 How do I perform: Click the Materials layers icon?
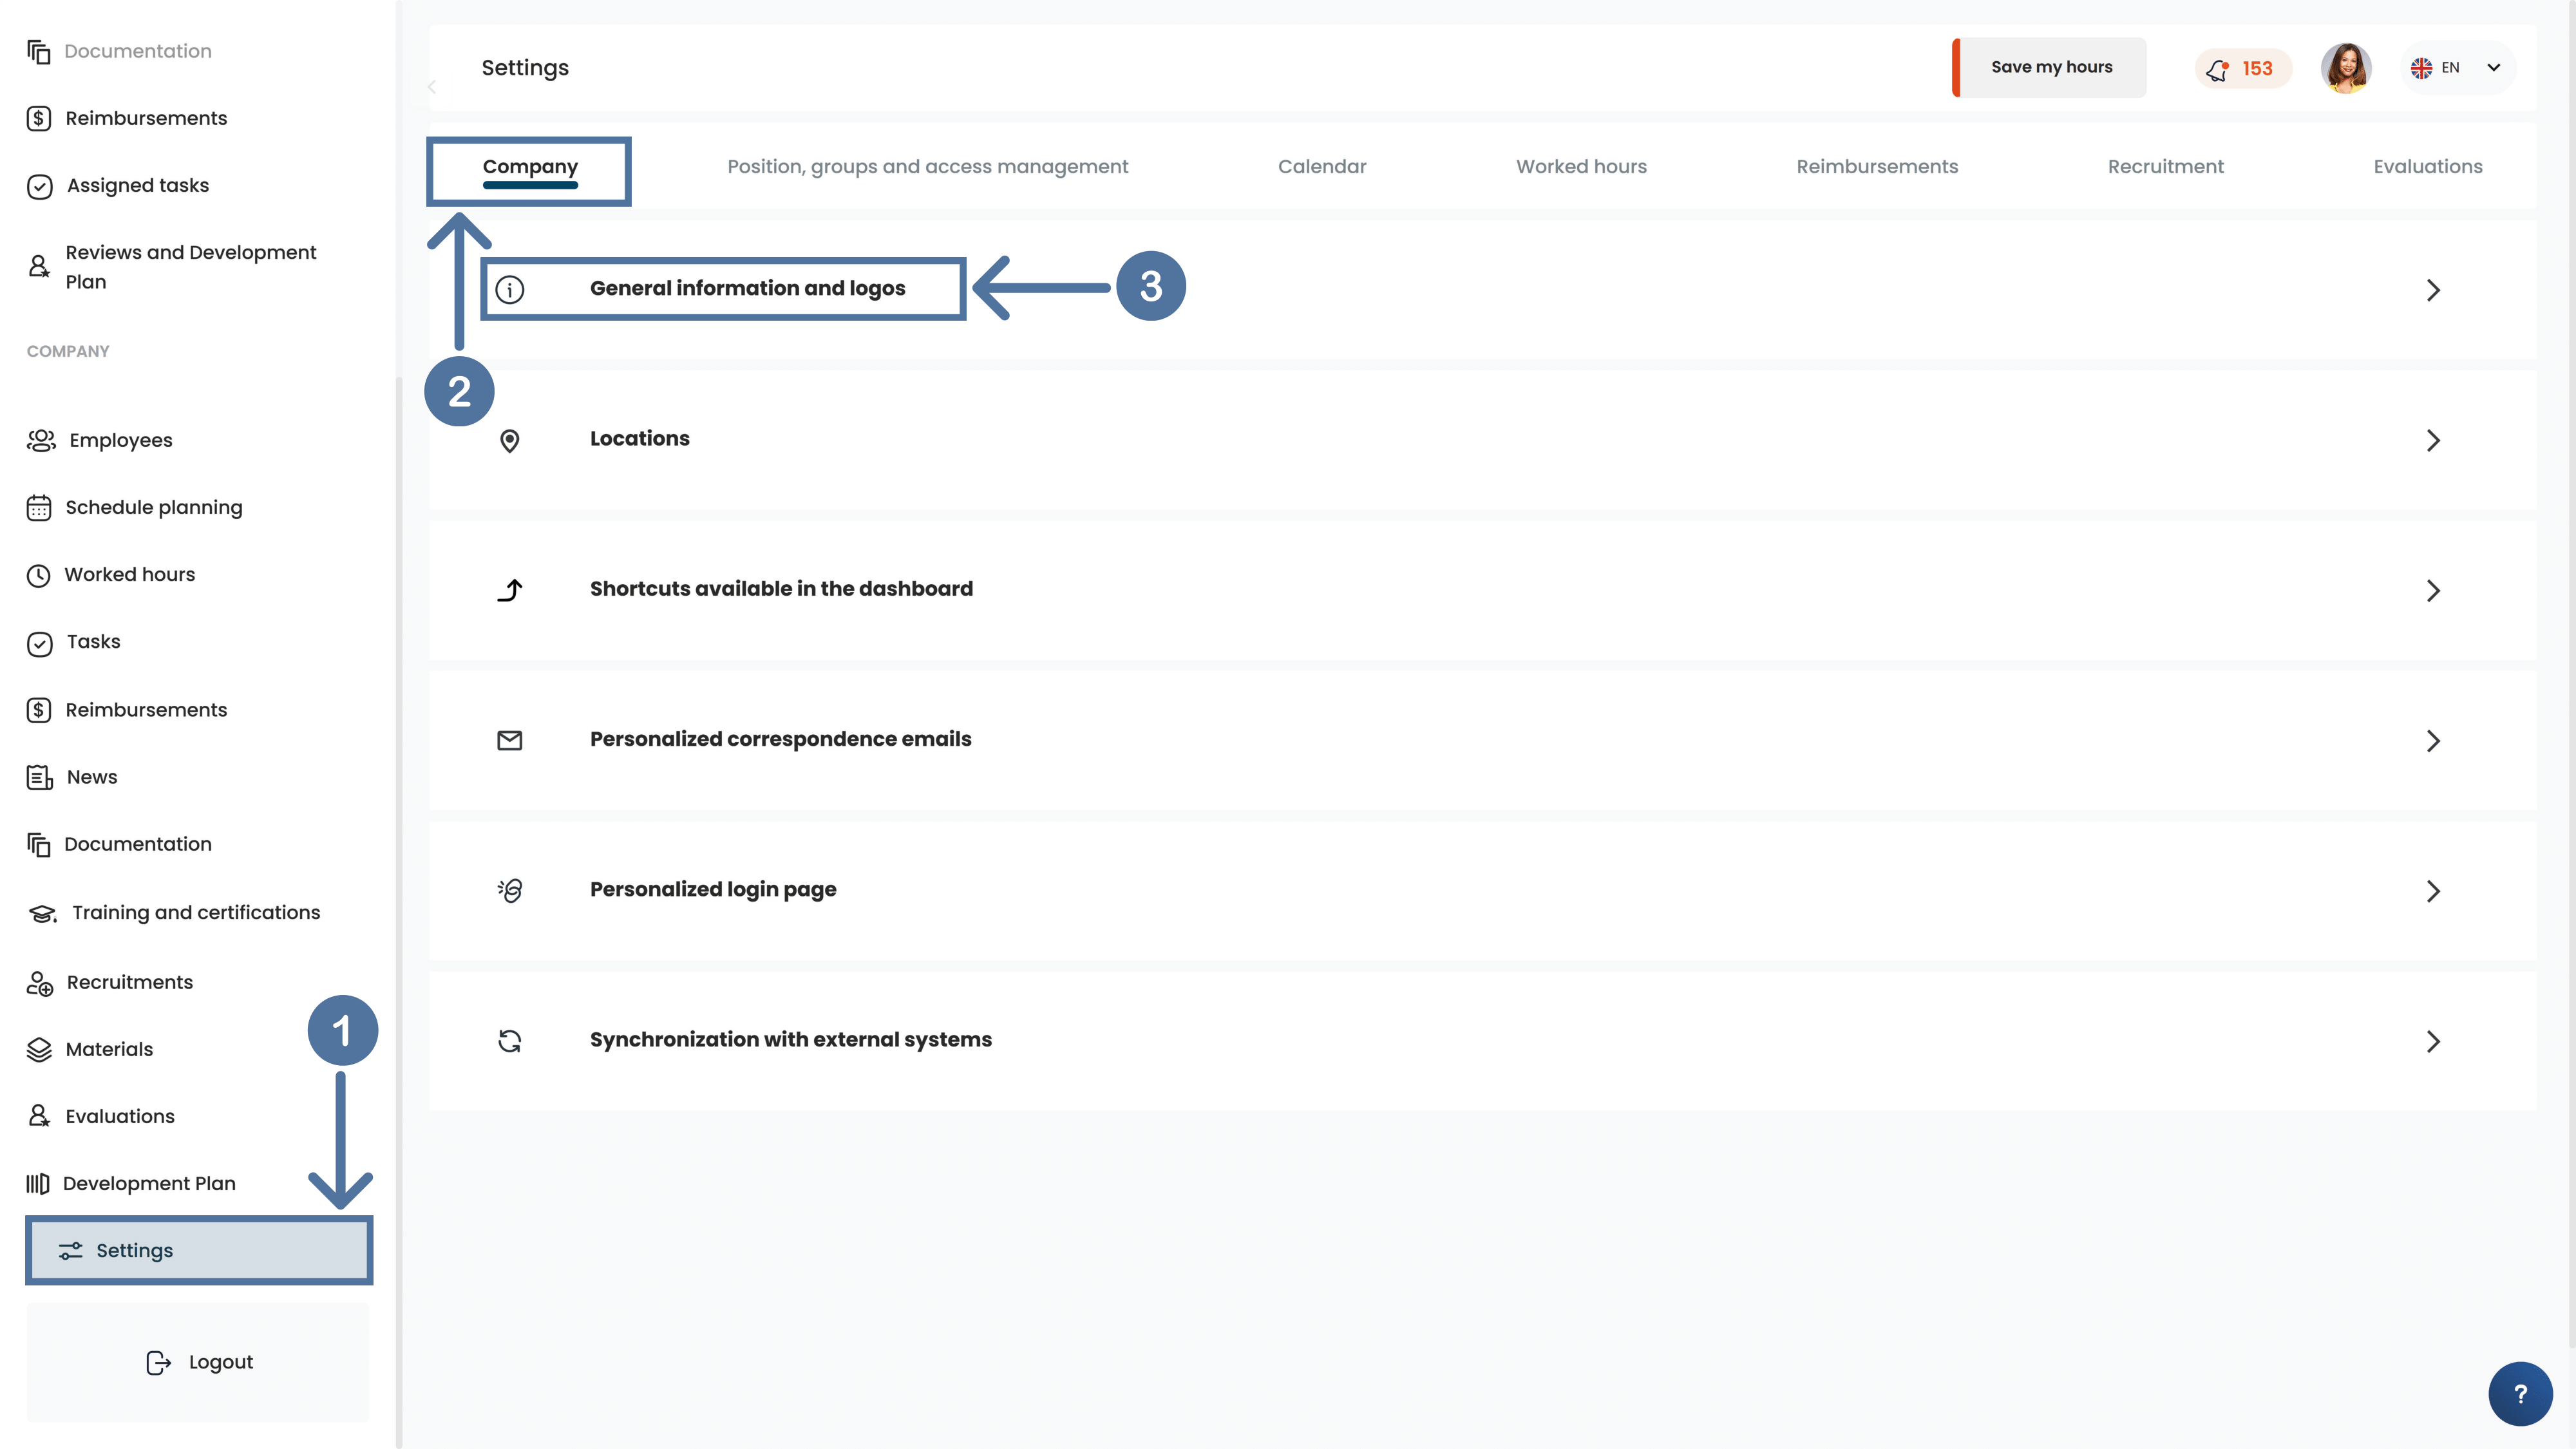(x=39, y=1049)
